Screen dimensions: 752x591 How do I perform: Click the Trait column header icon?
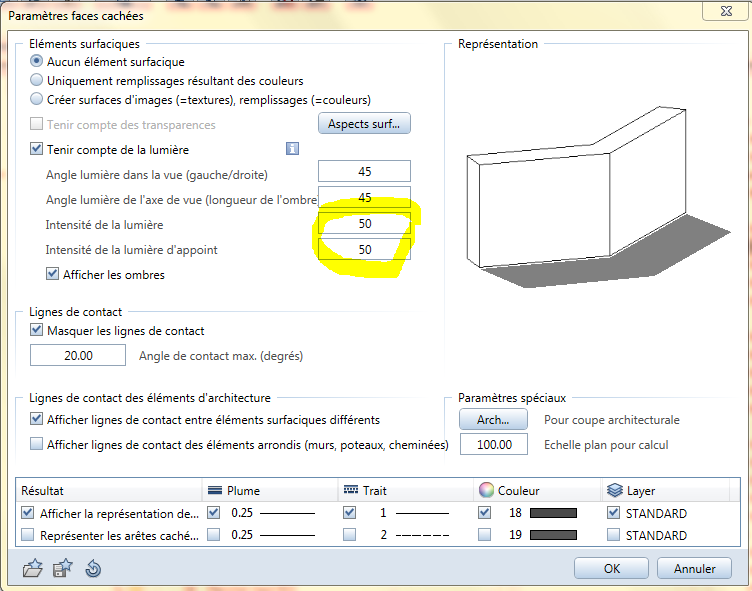pos(351,490)
